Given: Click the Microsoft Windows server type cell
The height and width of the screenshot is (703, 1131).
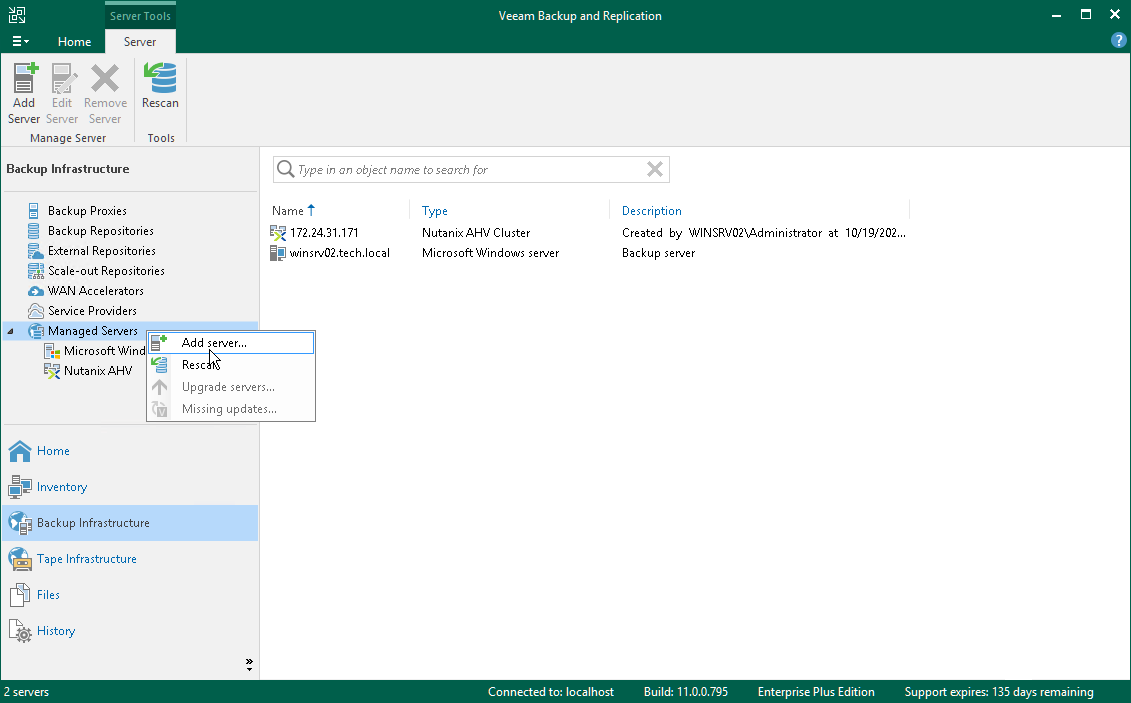Looking at the screenshot, I should point(490,253).
